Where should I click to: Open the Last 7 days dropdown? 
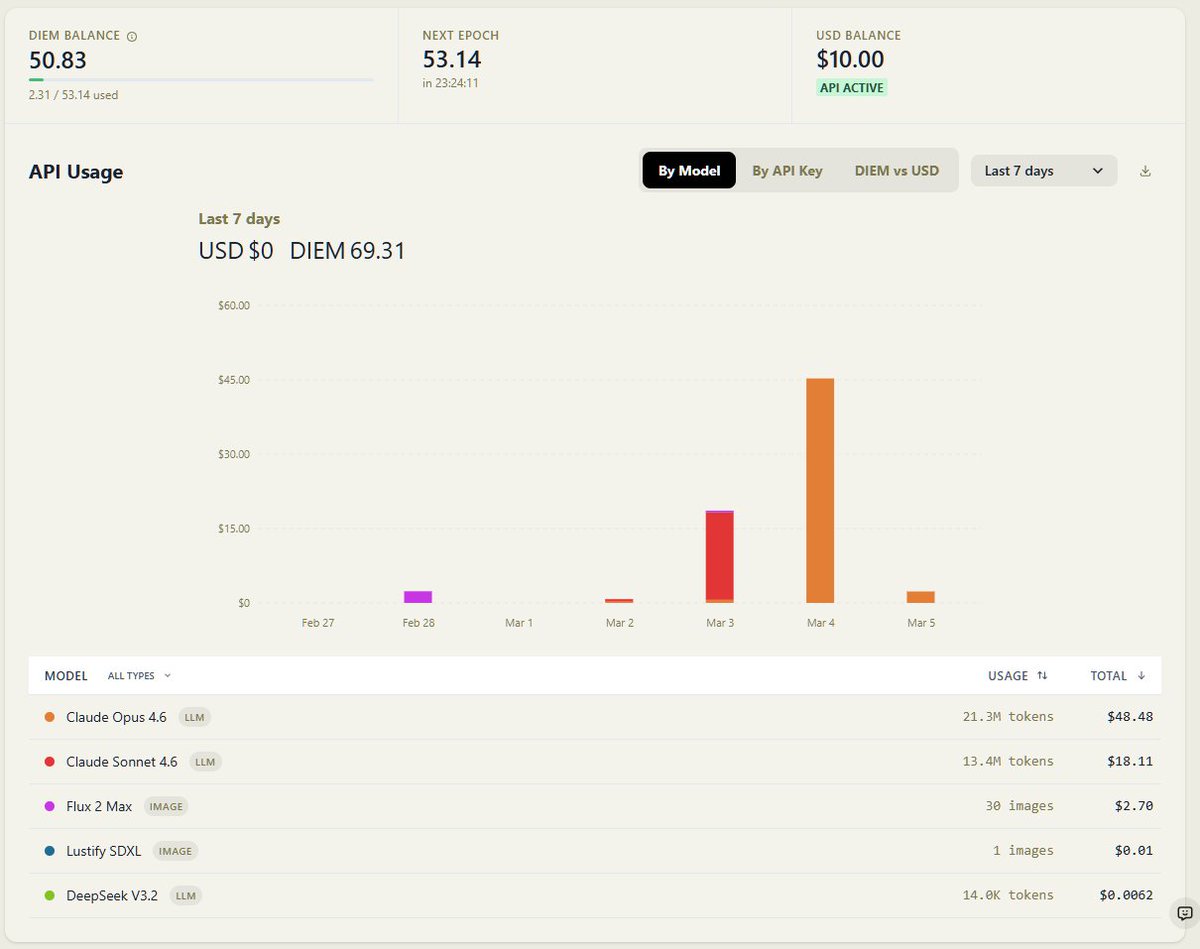point(1044,171)
